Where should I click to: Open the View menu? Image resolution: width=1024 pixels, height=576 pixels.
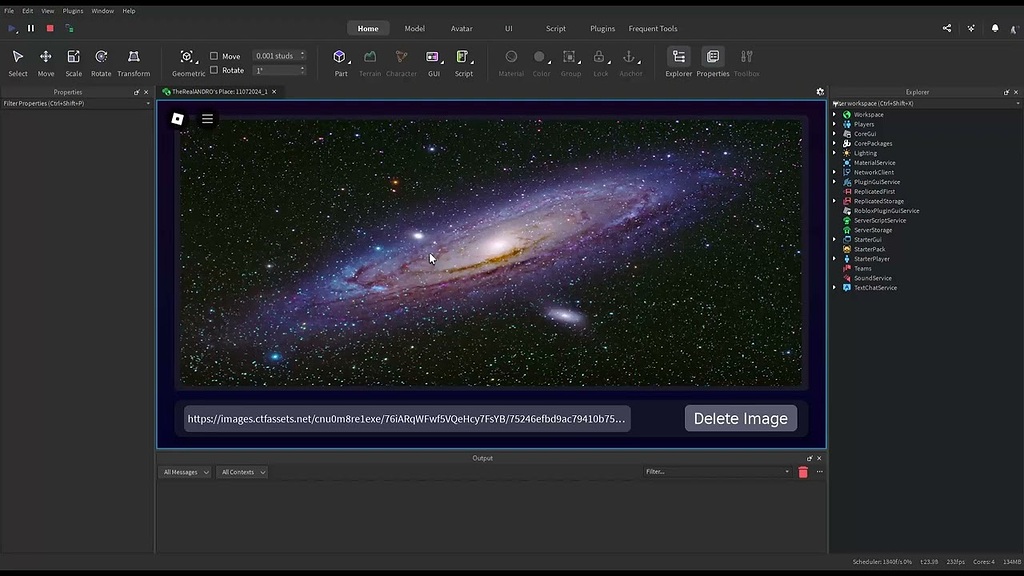click(48, 10)
